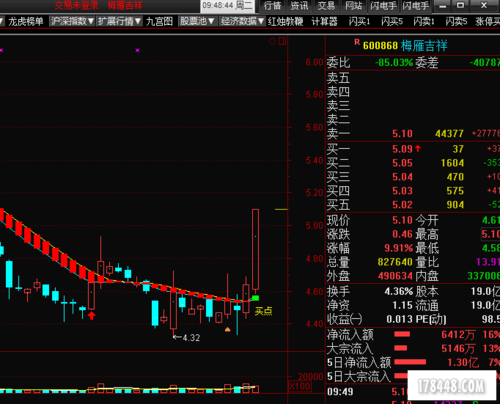Click the green square buy-point marker
Screen dimensions: 500x404
[255, 298]
